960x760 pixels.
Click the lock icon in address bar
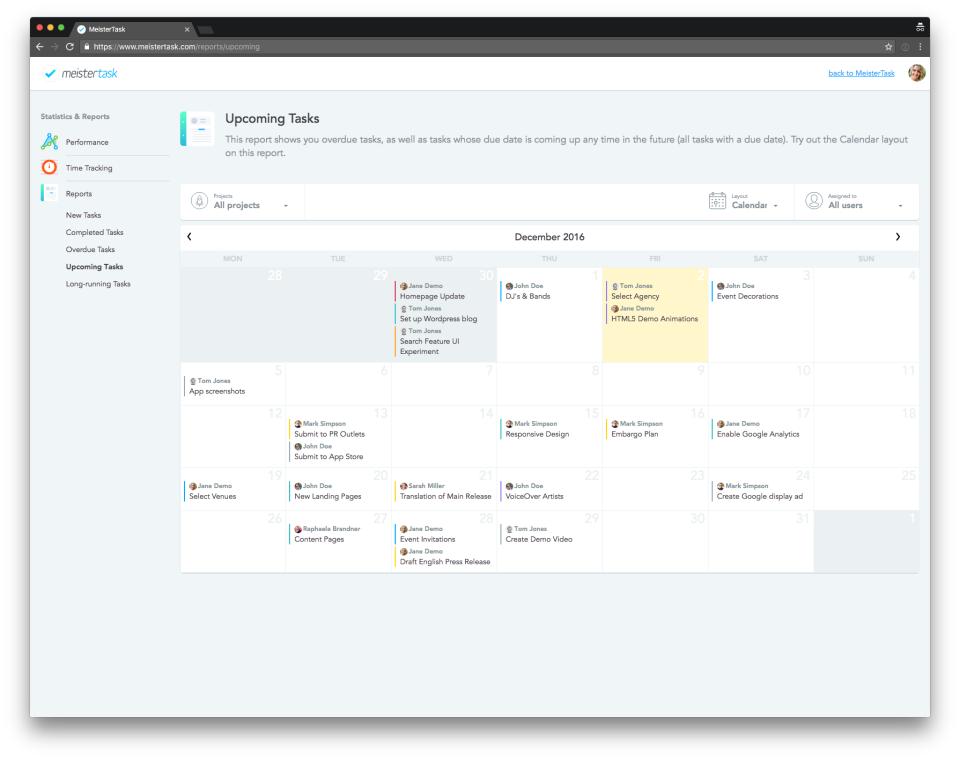[x=87, y=47]
